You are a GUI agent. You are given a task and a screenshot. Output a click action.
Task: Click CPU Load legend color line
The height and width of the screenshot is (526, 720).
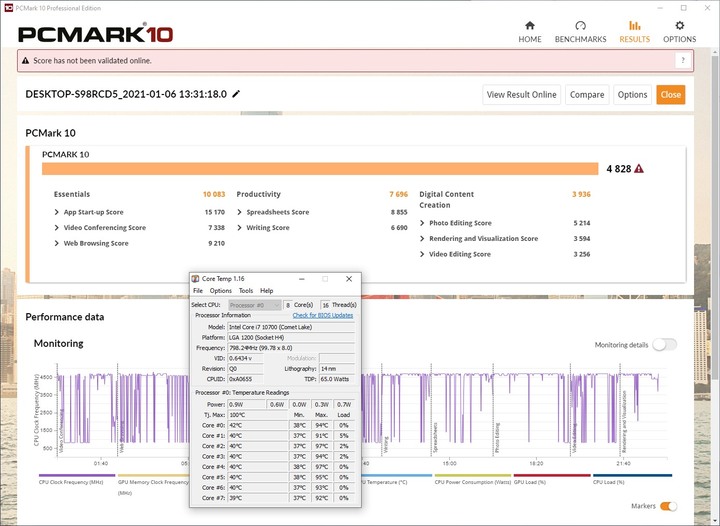[x=632, y=476]
